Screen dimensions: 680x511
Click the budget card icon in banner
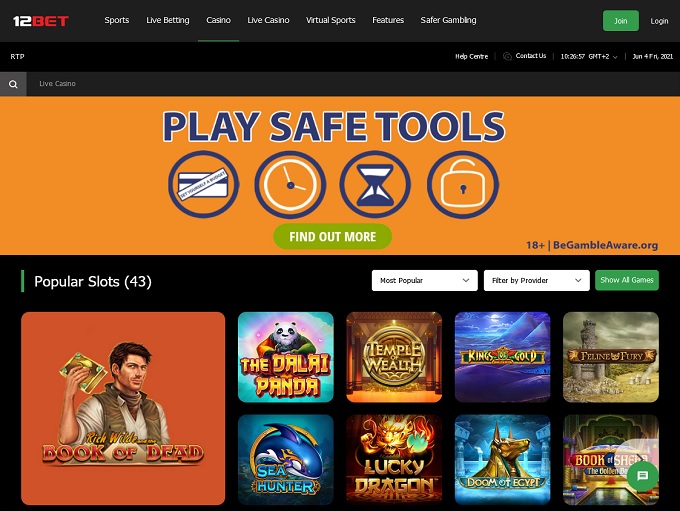[203, 184]
